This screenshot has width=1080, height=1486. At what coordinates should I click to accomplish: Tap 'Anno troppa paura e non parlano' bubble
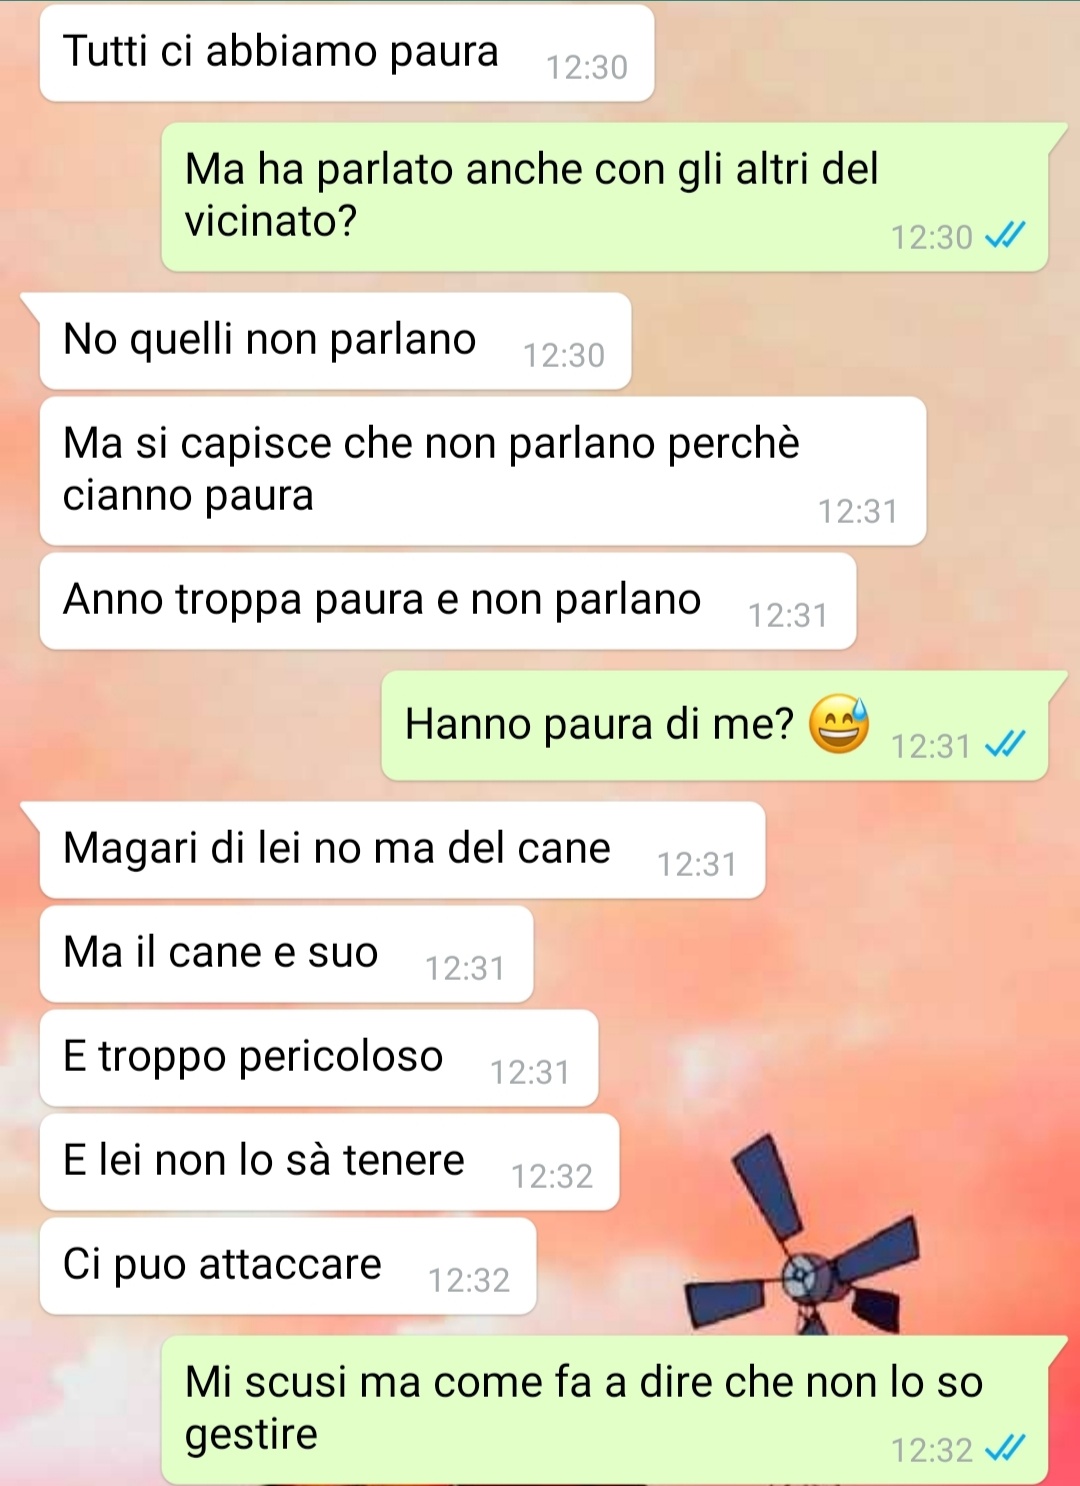(448, 601)
